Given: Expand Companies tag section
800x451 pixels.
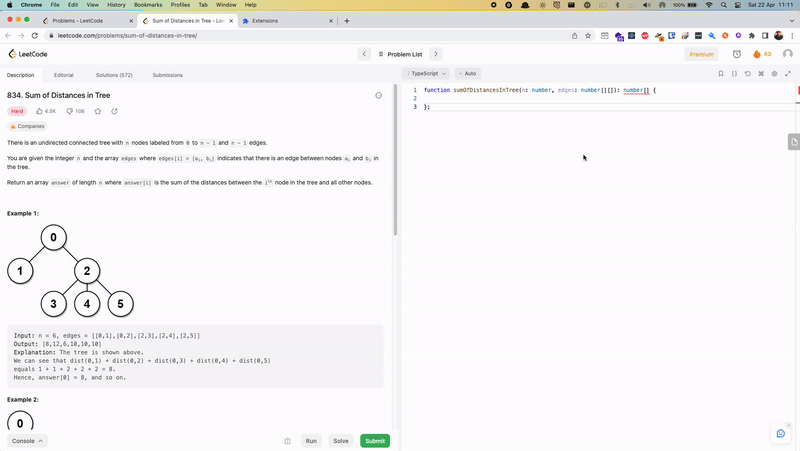Looking at the screenshot, I should point(28,126).
